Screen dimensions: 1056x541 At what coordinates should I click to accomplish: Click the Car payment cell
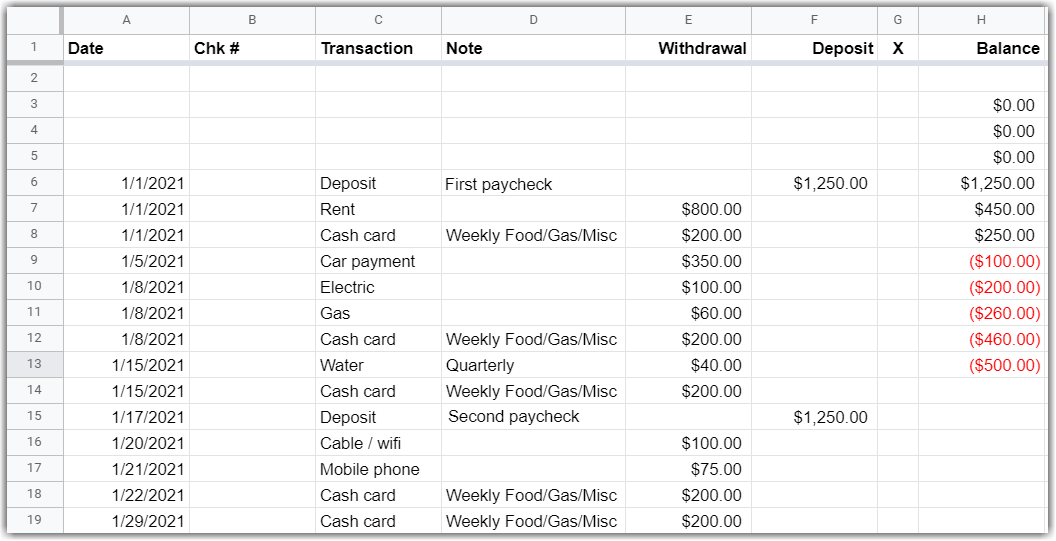point(378,262)
